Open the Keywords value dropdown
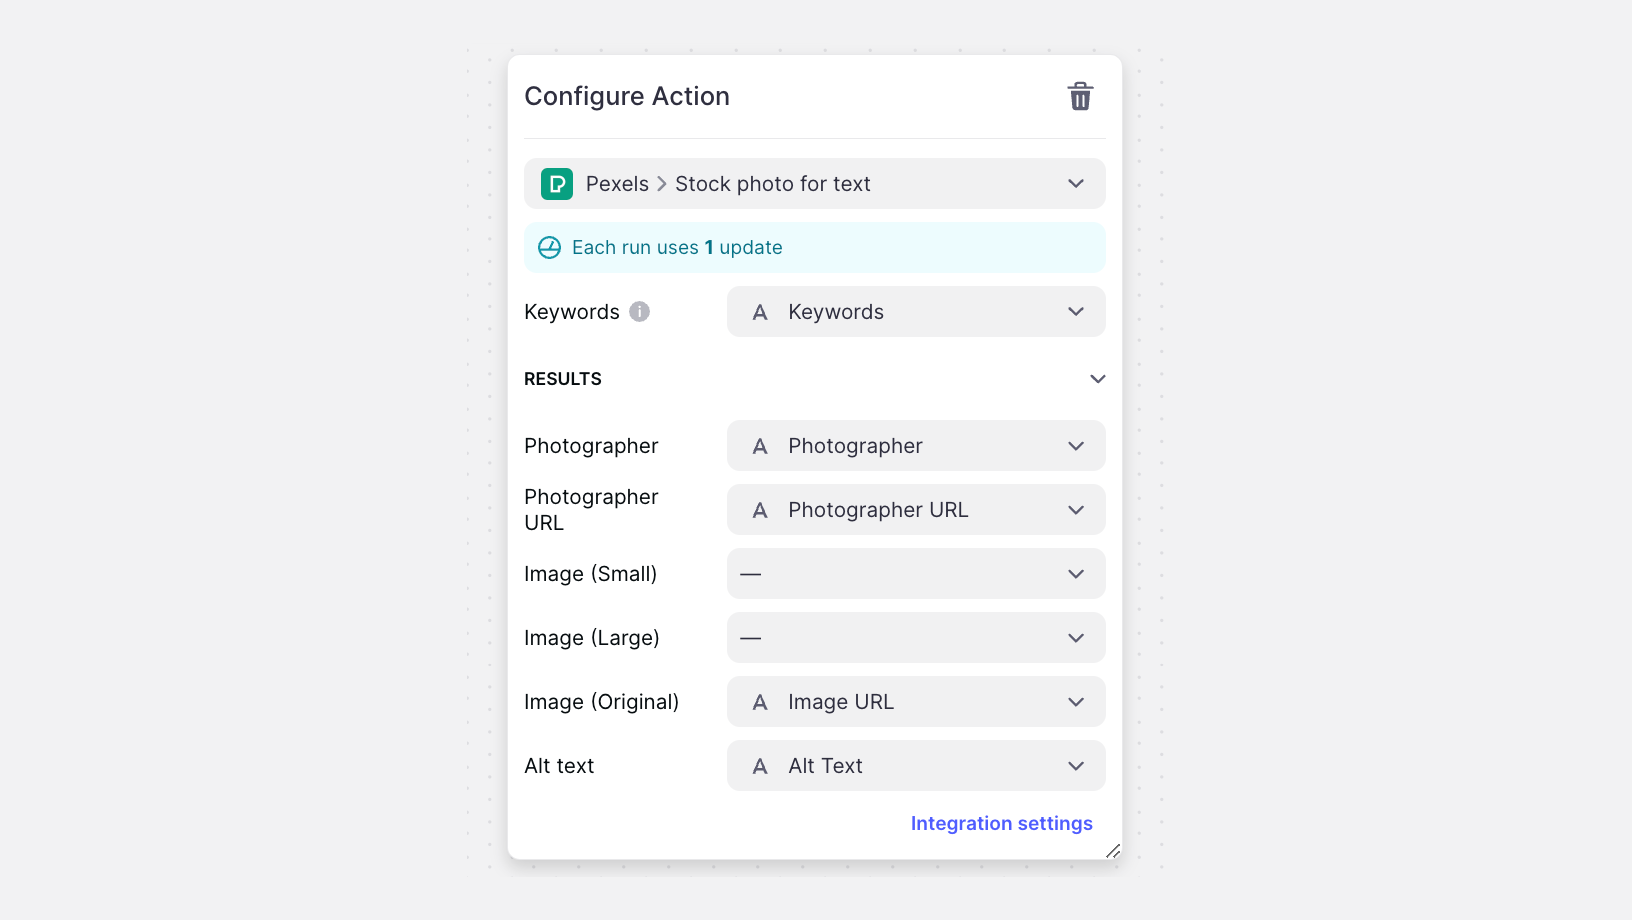Screen dimensions: 1632x920 (x=1075, y=311)
